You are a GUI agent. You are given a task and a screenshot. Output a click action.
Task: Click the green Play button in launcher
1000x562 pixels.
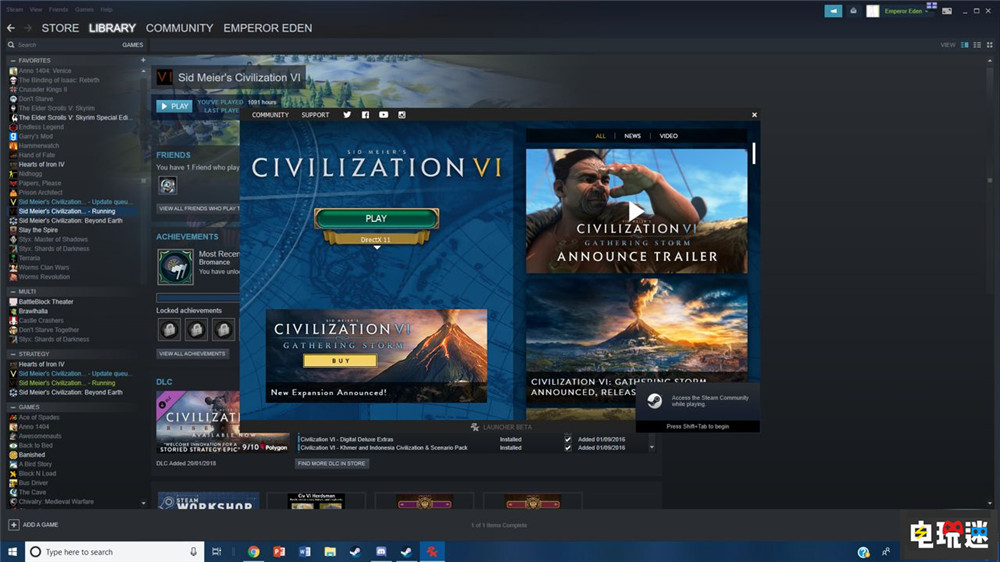pos(376,218)
